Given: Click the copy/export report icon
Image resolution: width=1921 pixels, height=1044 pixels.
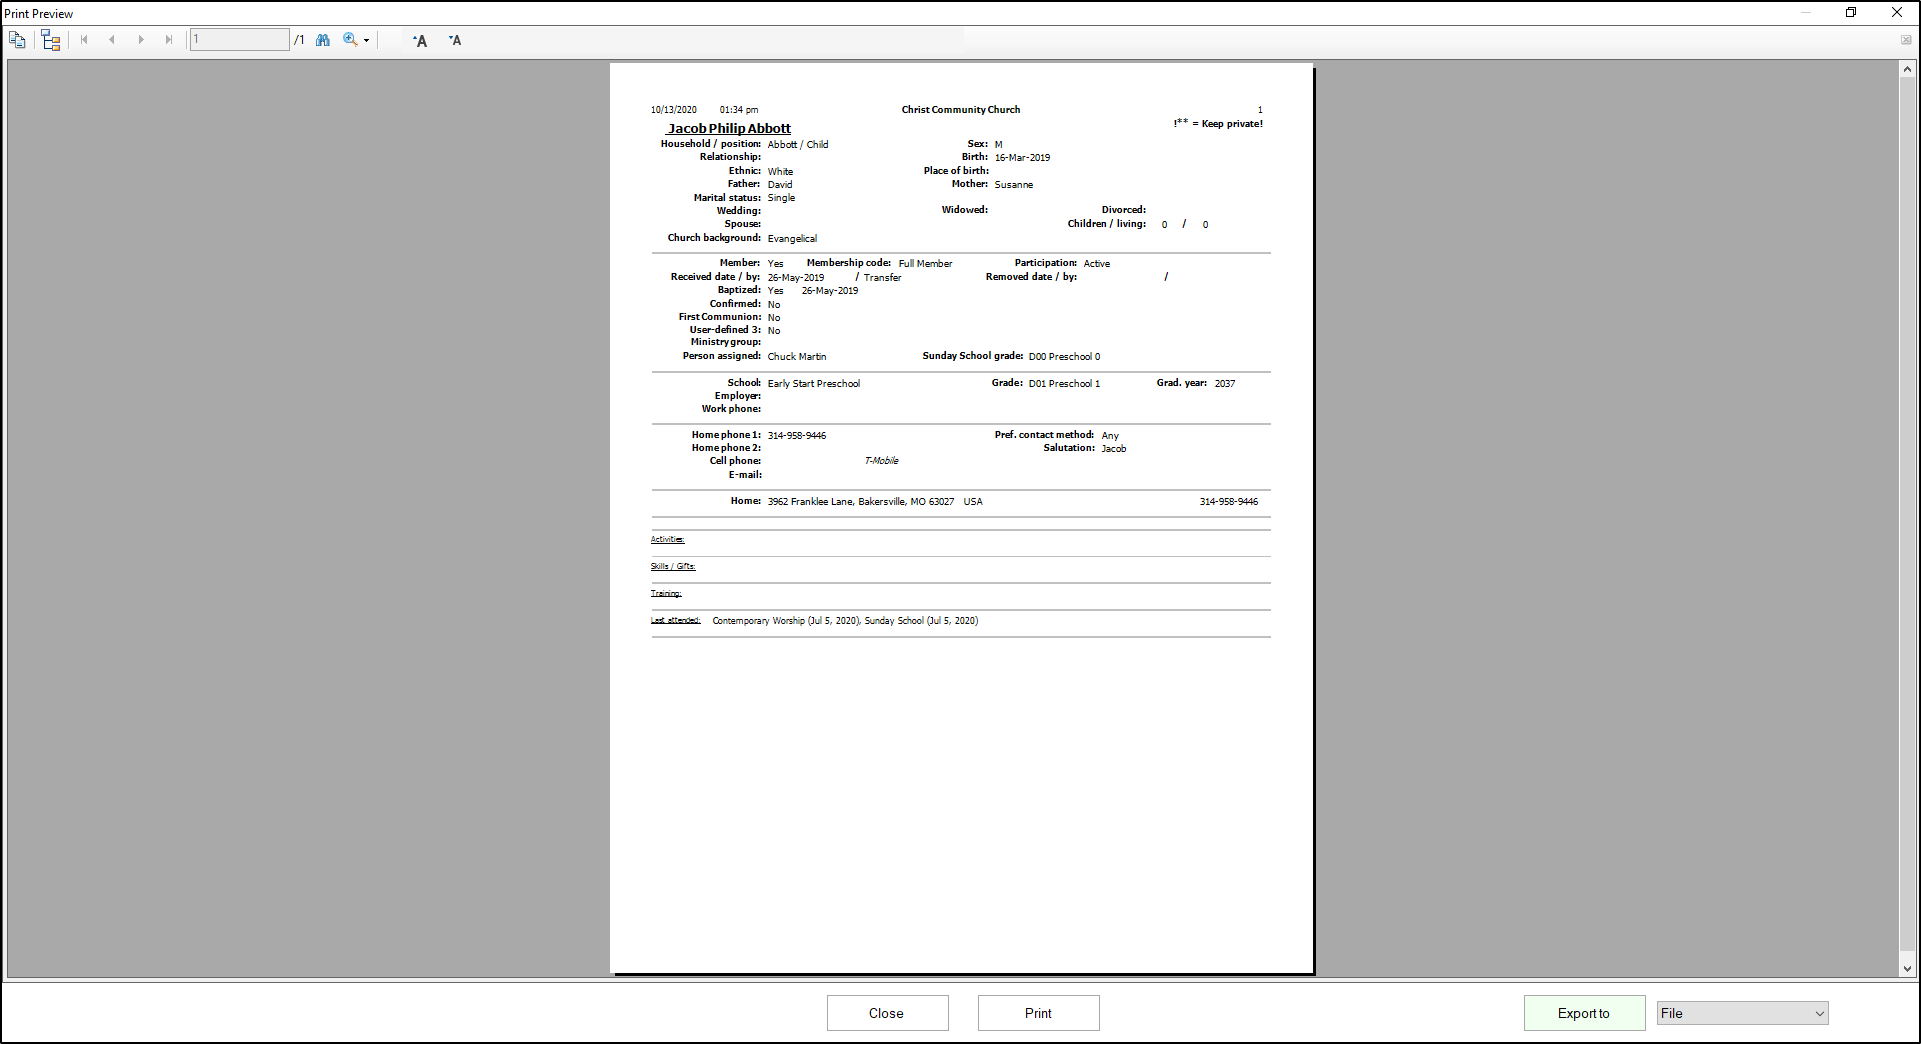Looking at the screenshot, I should coord(17,40).
